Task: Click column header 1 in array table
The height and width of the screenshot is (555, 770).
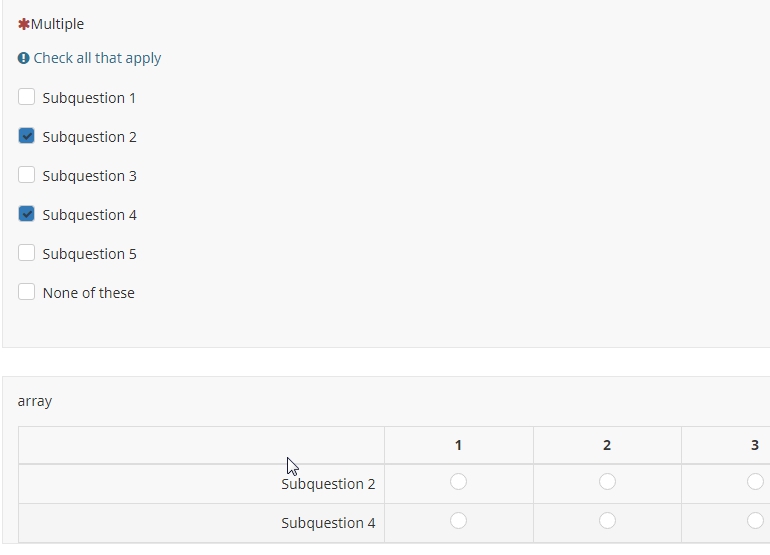Action: click(458, 445)
